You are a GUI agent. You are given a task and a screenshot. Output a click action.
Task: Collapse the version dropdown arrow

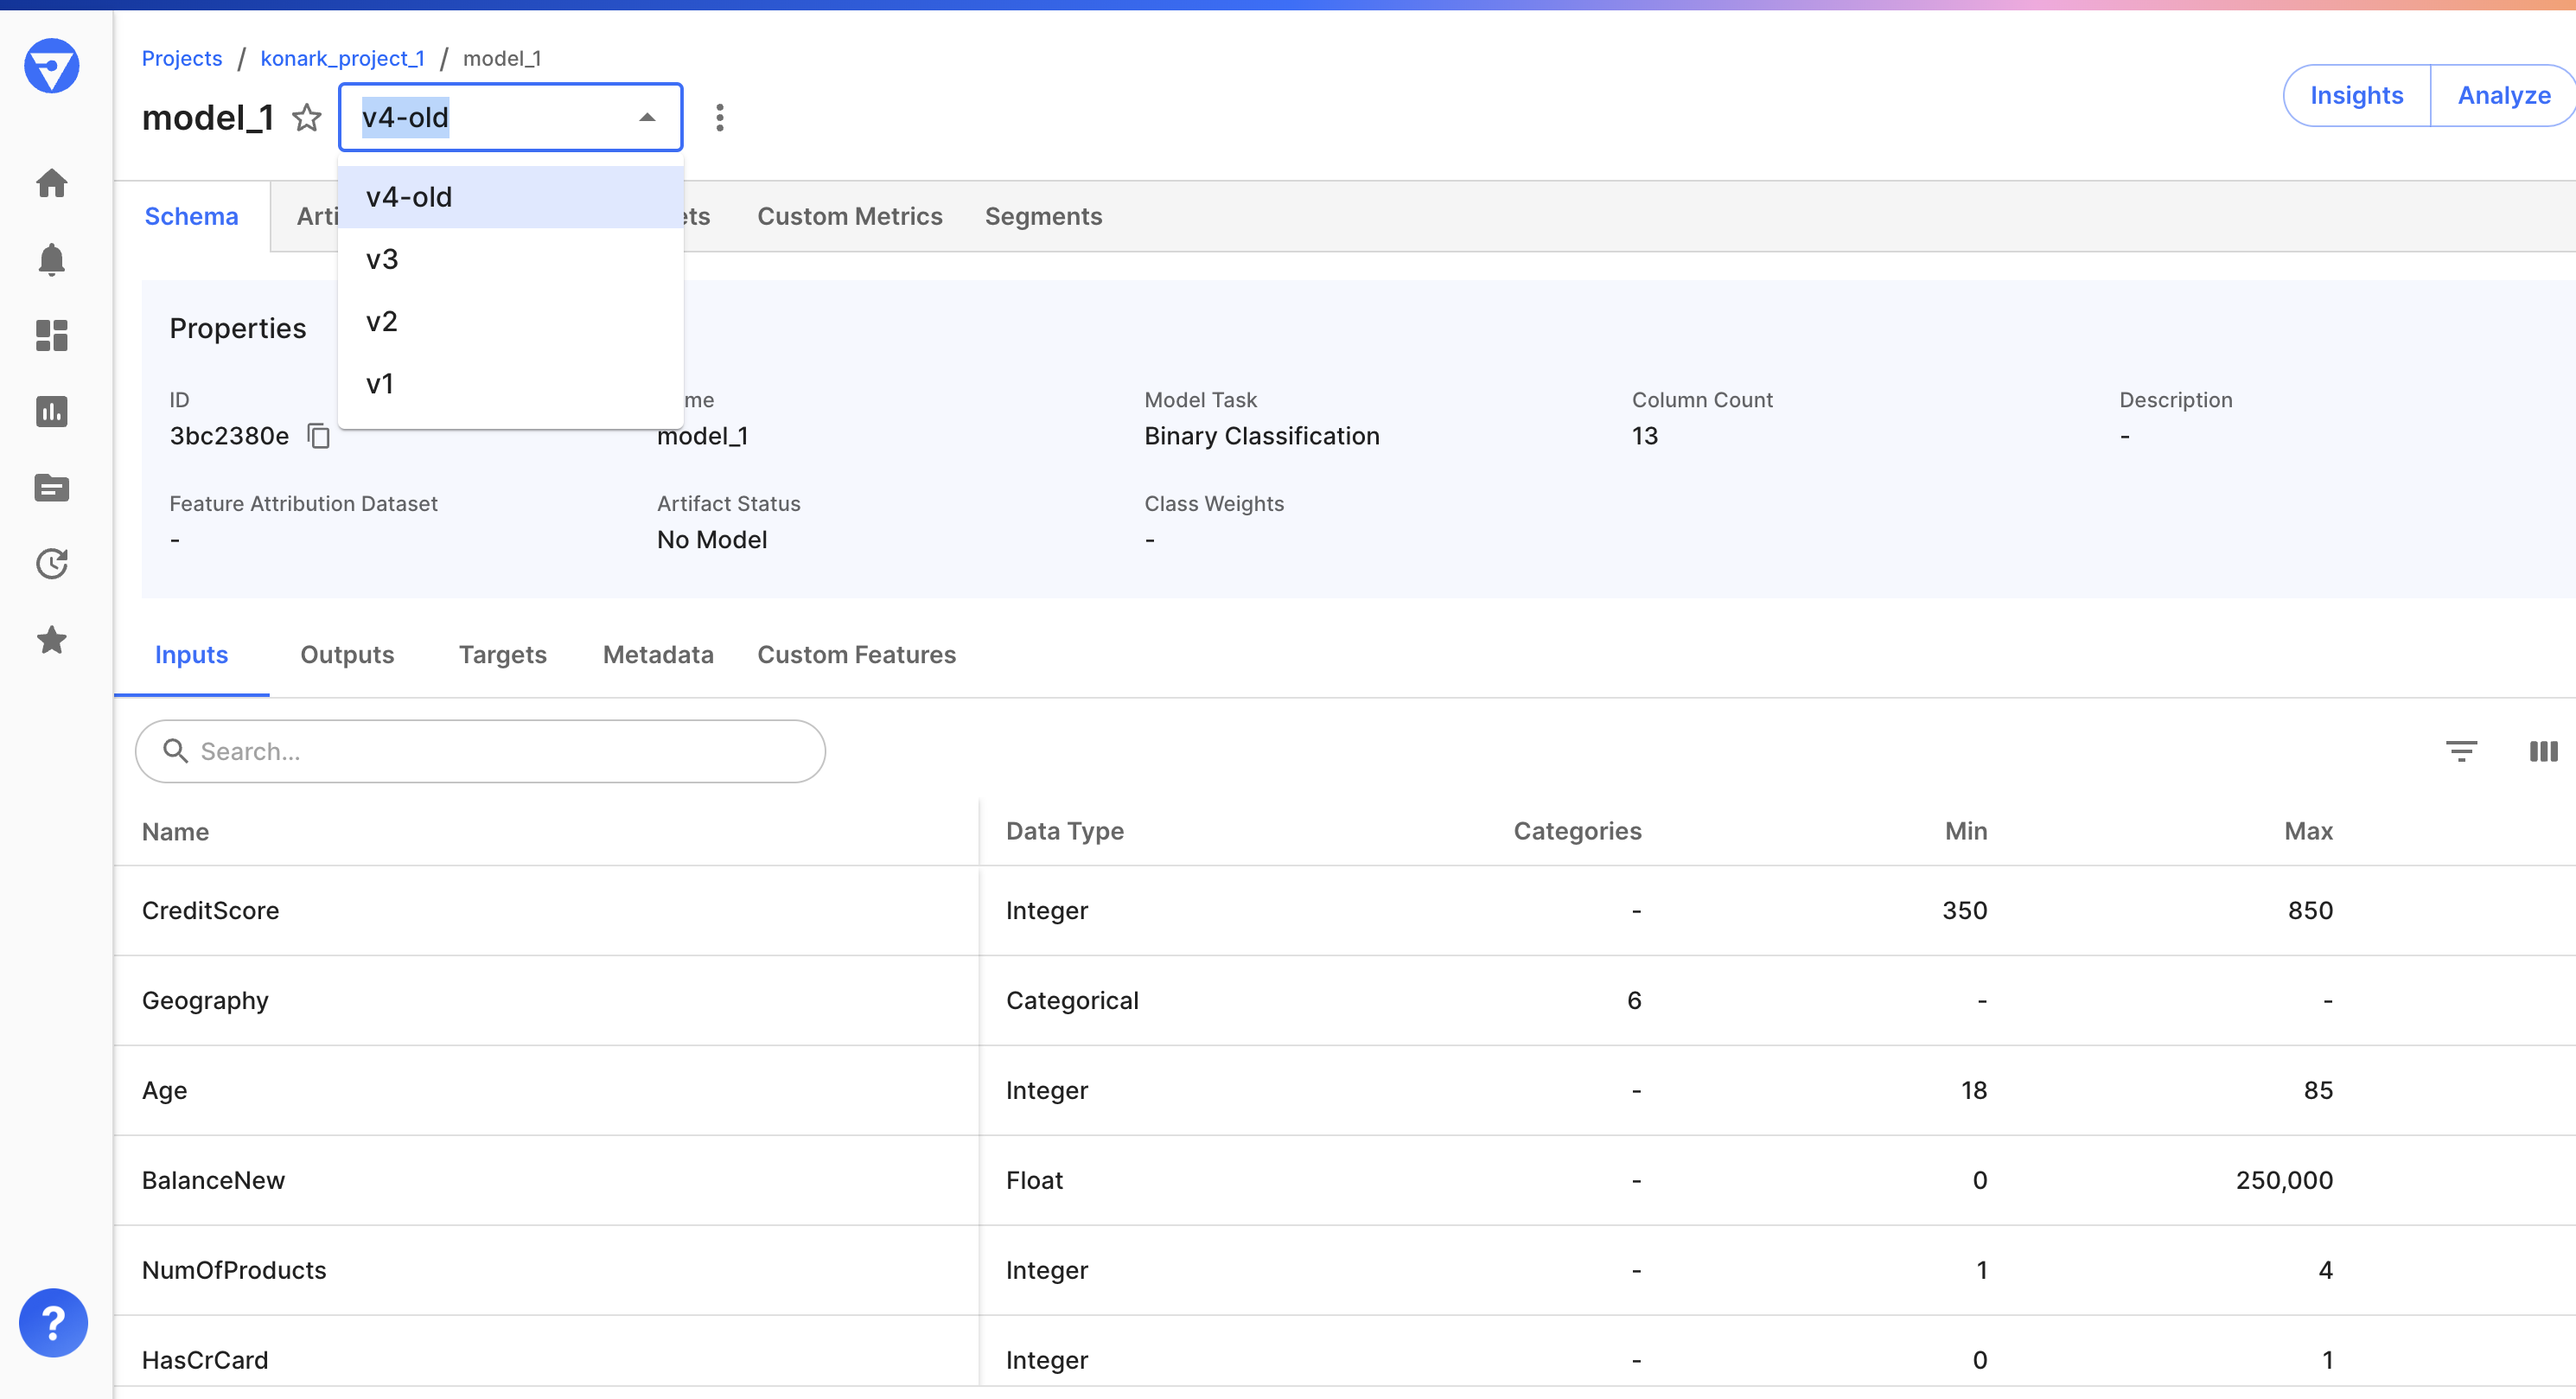pyautogui.click(x=647, y=116)
